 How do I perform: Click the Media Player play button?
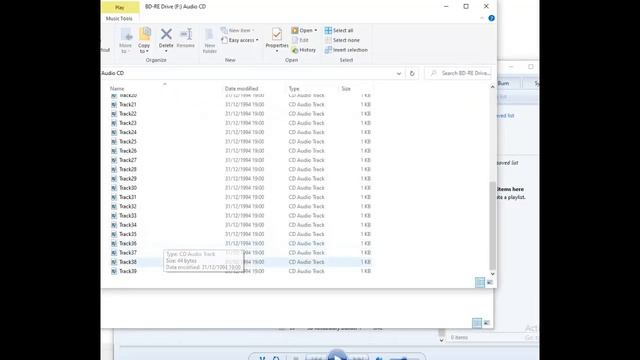tap(337, 356)
